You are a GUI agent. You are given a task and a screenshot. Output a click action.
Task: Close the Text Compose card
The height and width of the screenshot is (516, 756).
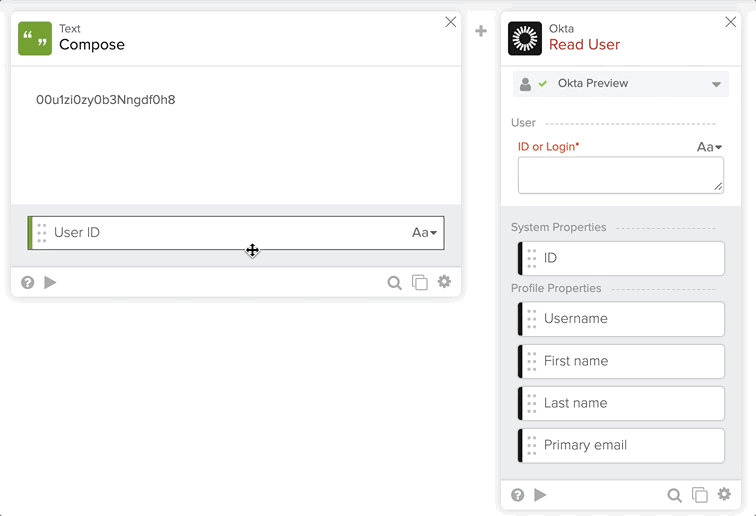click(450, 22)
